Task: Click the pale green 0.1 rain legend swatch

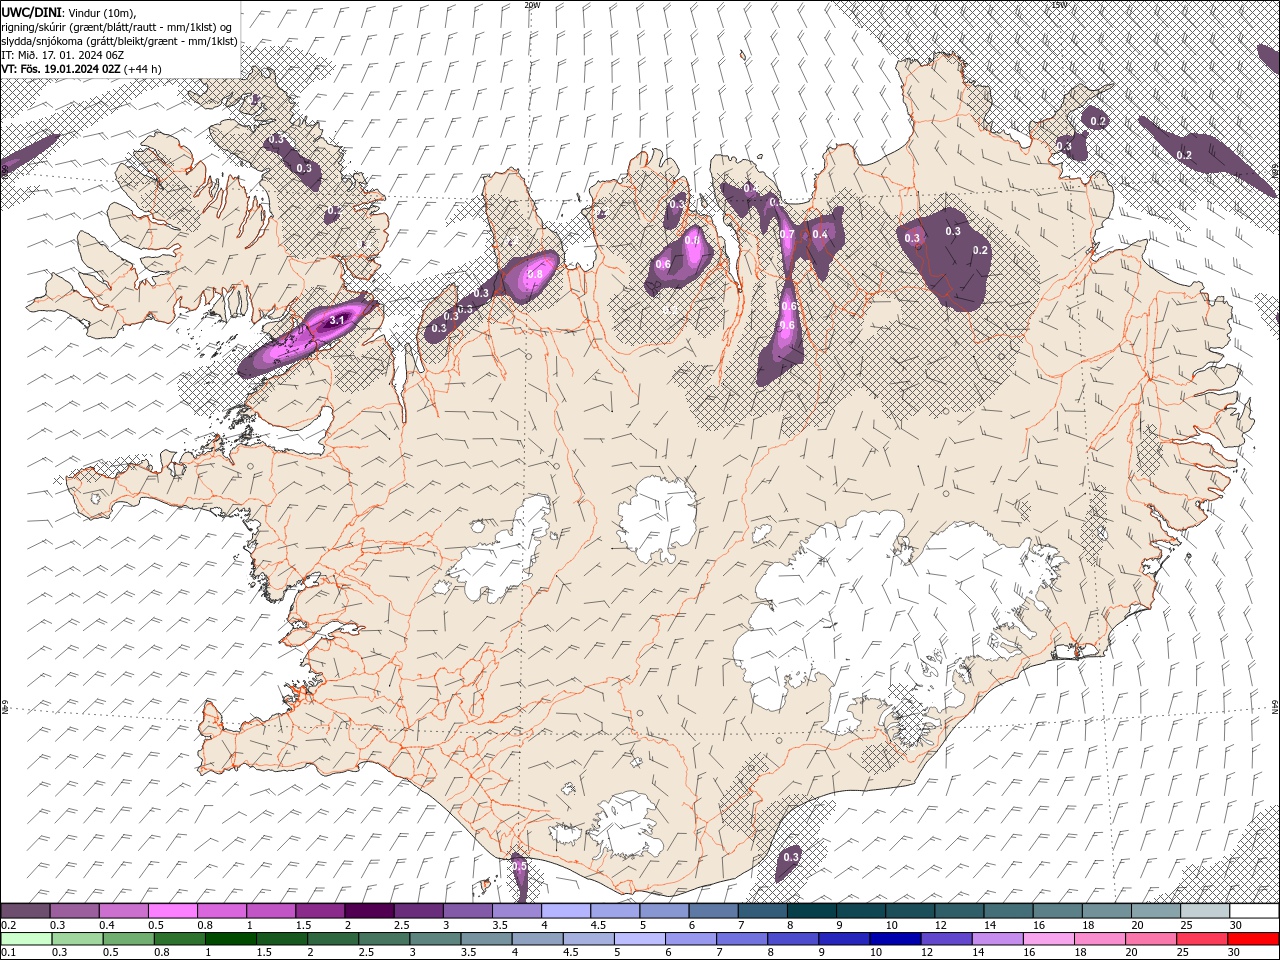Action: click(26, 939)
